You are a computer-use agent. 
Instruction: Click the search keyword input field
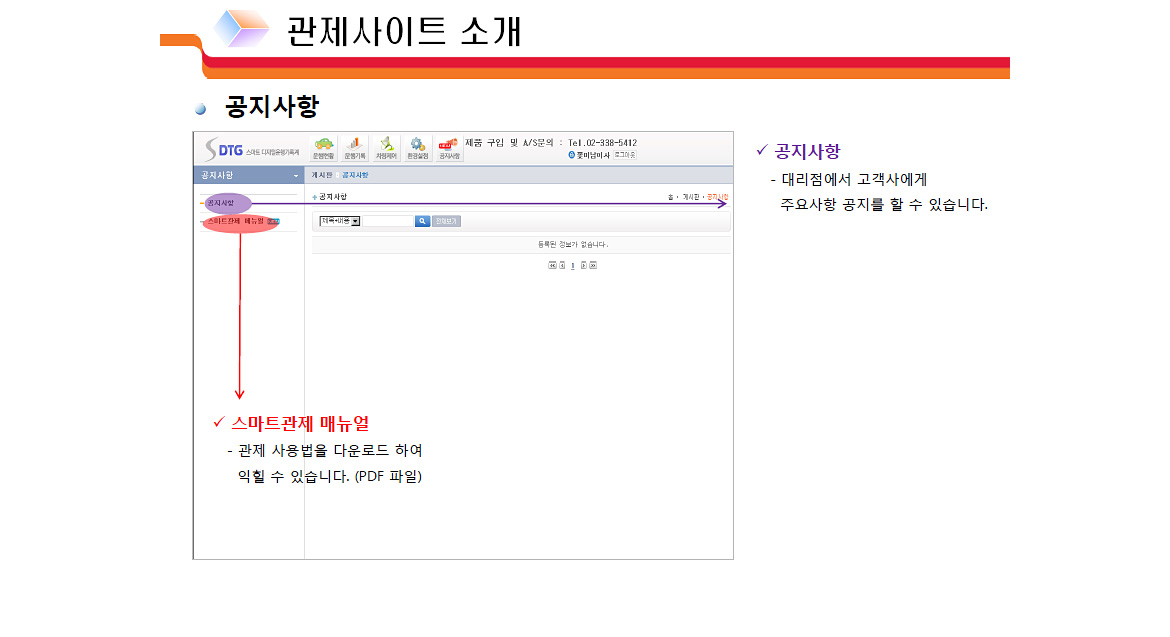point(388,221)
